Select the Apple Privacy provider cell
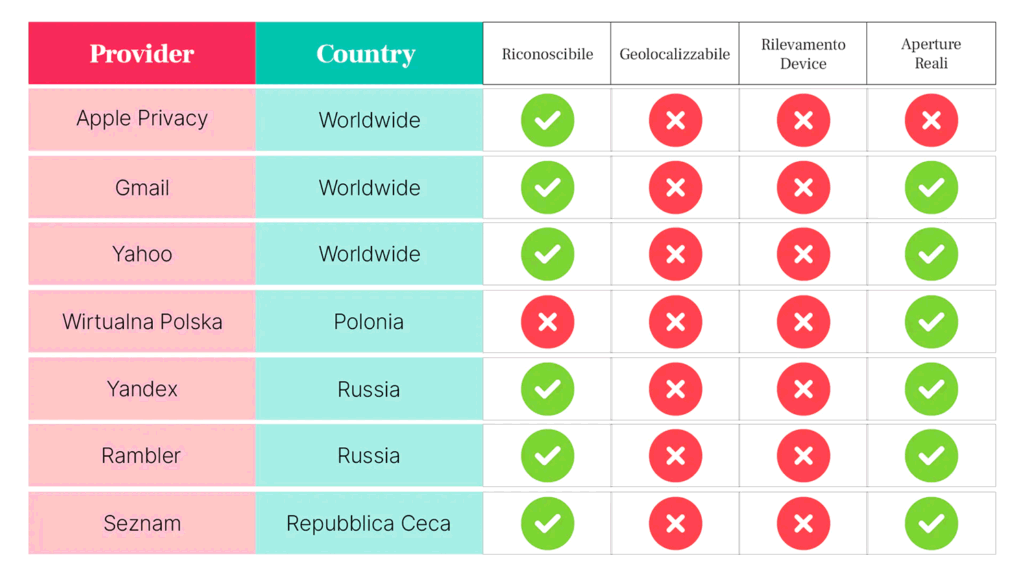Viewport: 1024px width, 576px height. (142, 120)
